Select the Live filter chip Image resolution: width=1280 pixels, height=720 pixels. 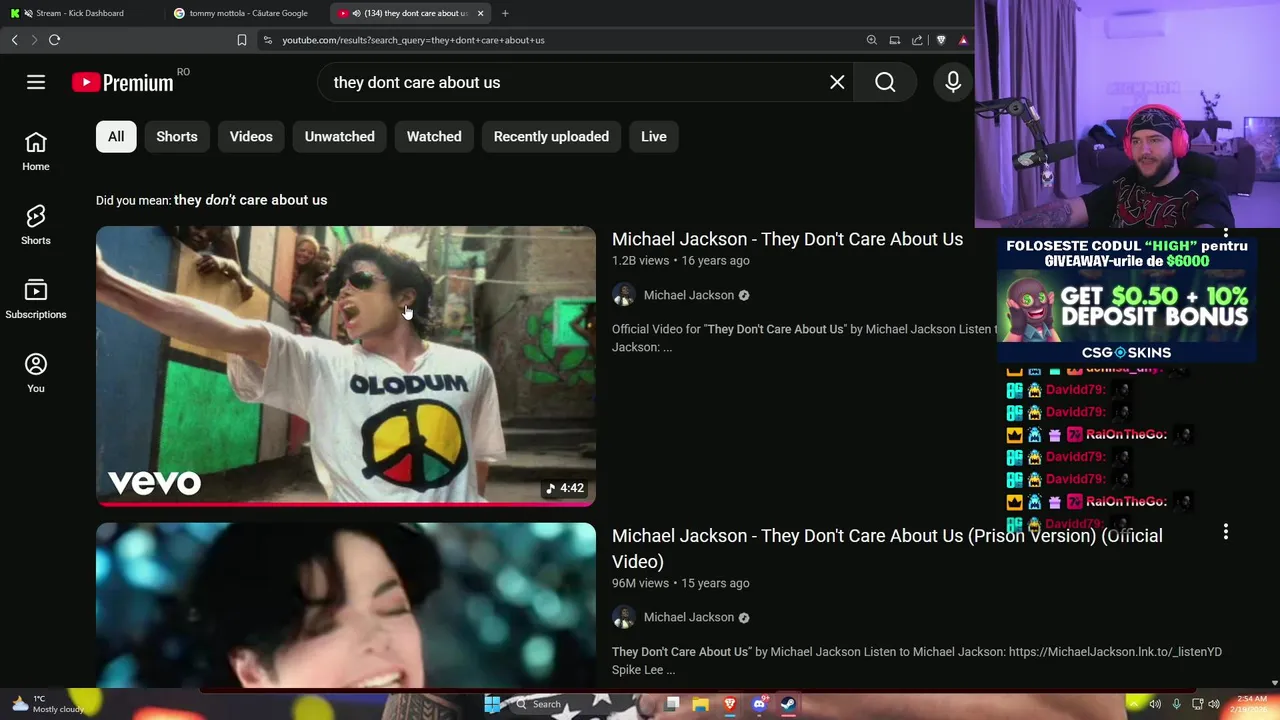[654, 136]
